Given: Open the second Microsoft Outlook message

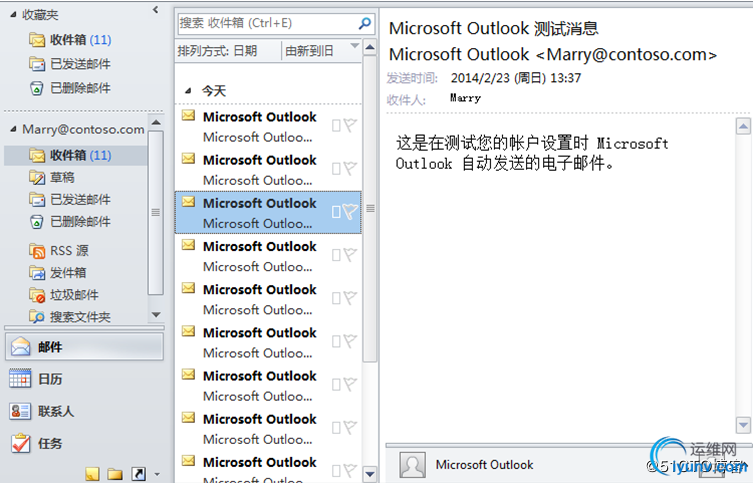Looking at the screenshot, I should point(268,169).
